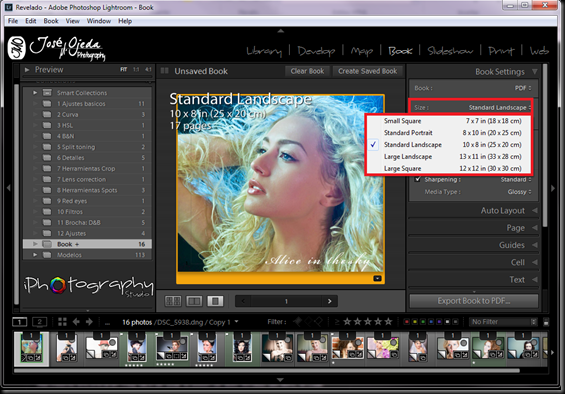565x394 pixels.
Task: Hide the bottom filmstrip panel arrow
Action: click(280, 380)
